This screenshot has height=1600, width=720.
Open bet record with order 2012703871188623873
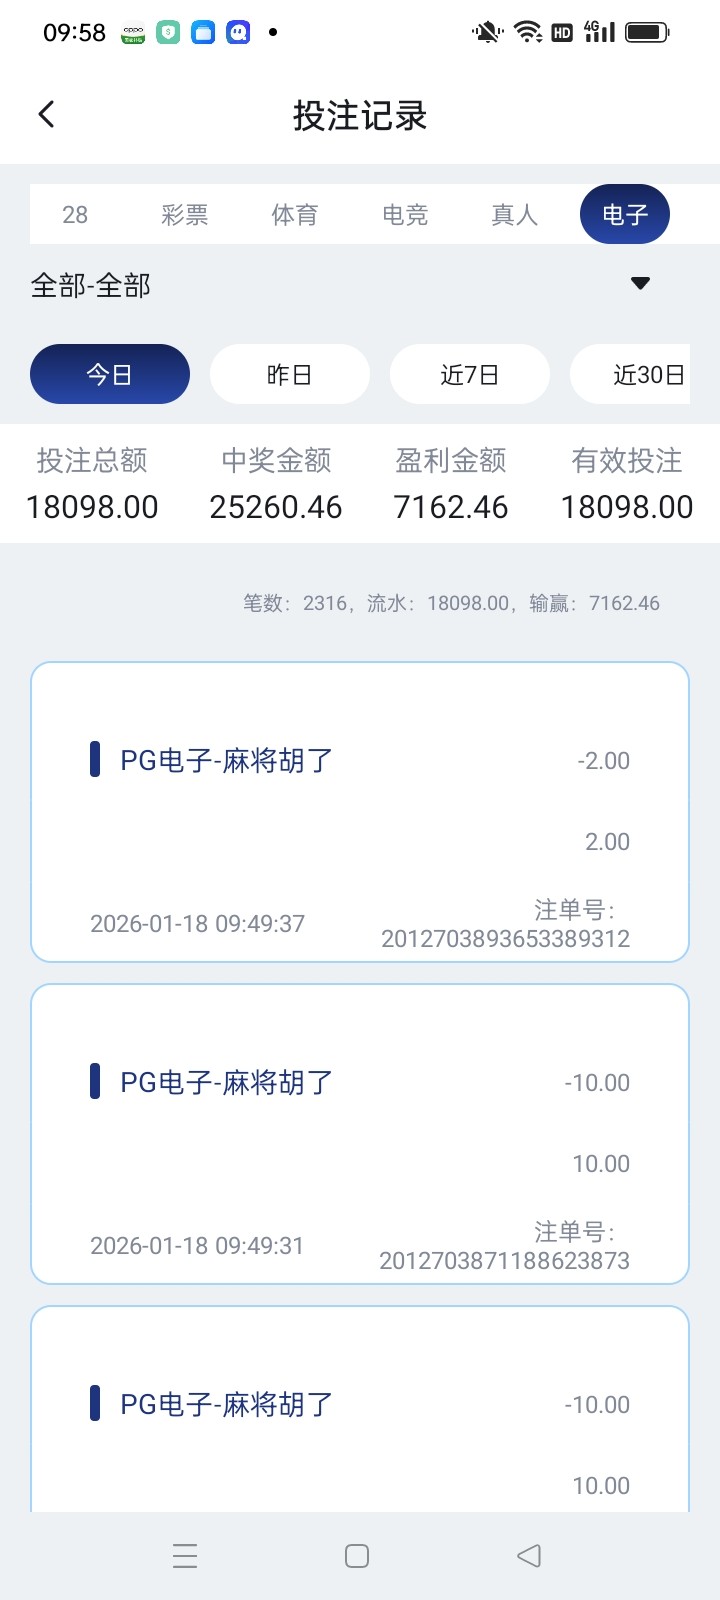click(360, 1134)
